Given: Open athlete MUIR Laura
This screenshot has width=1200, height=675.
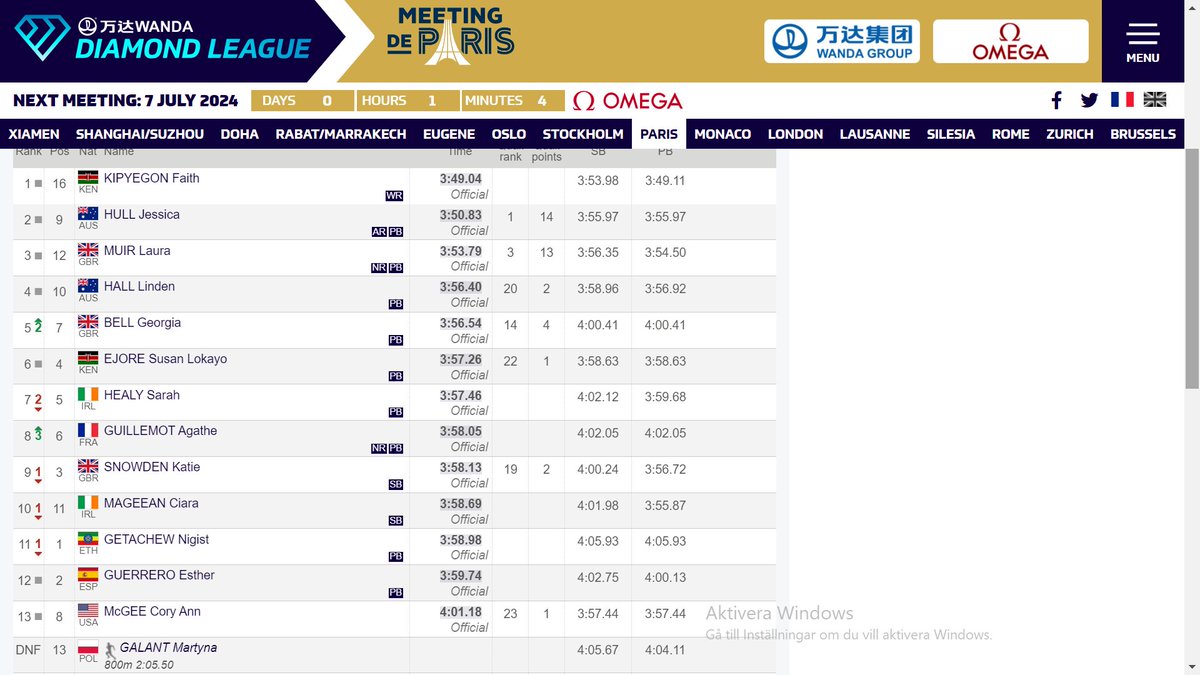Looking at the screenshot, I should pos(137,250).
